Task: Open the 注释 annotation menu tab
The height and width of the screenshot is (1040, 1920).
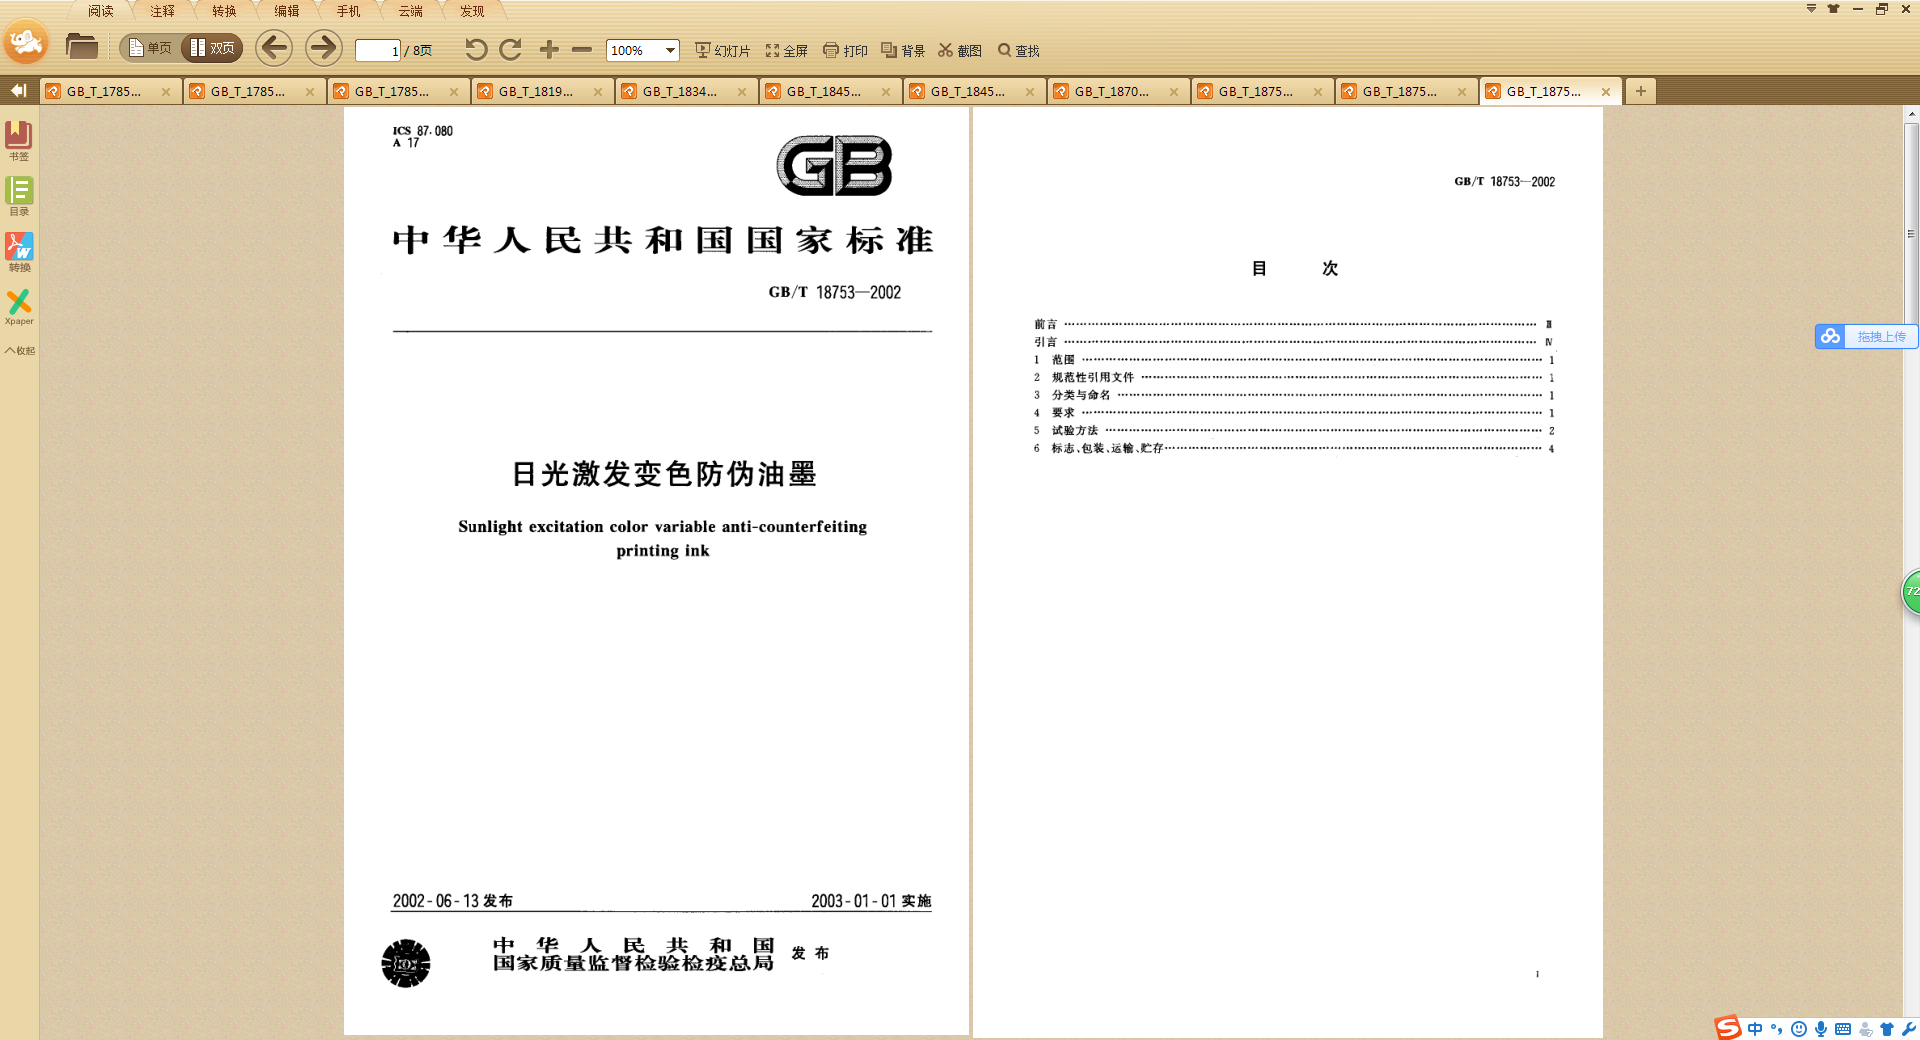Action: click(162, 11)
